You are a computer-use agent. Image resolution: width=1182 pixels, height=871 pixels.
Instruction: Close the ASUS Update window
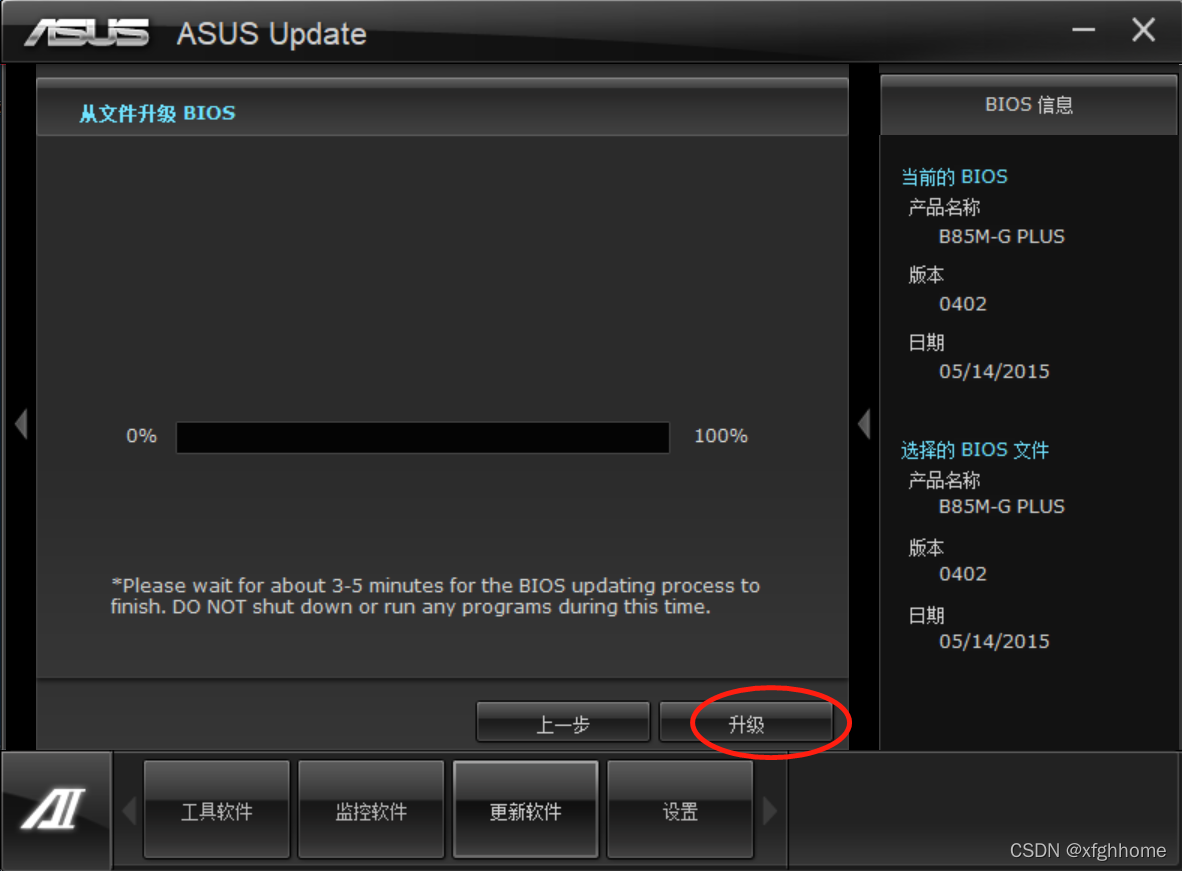coord(1143,30)
